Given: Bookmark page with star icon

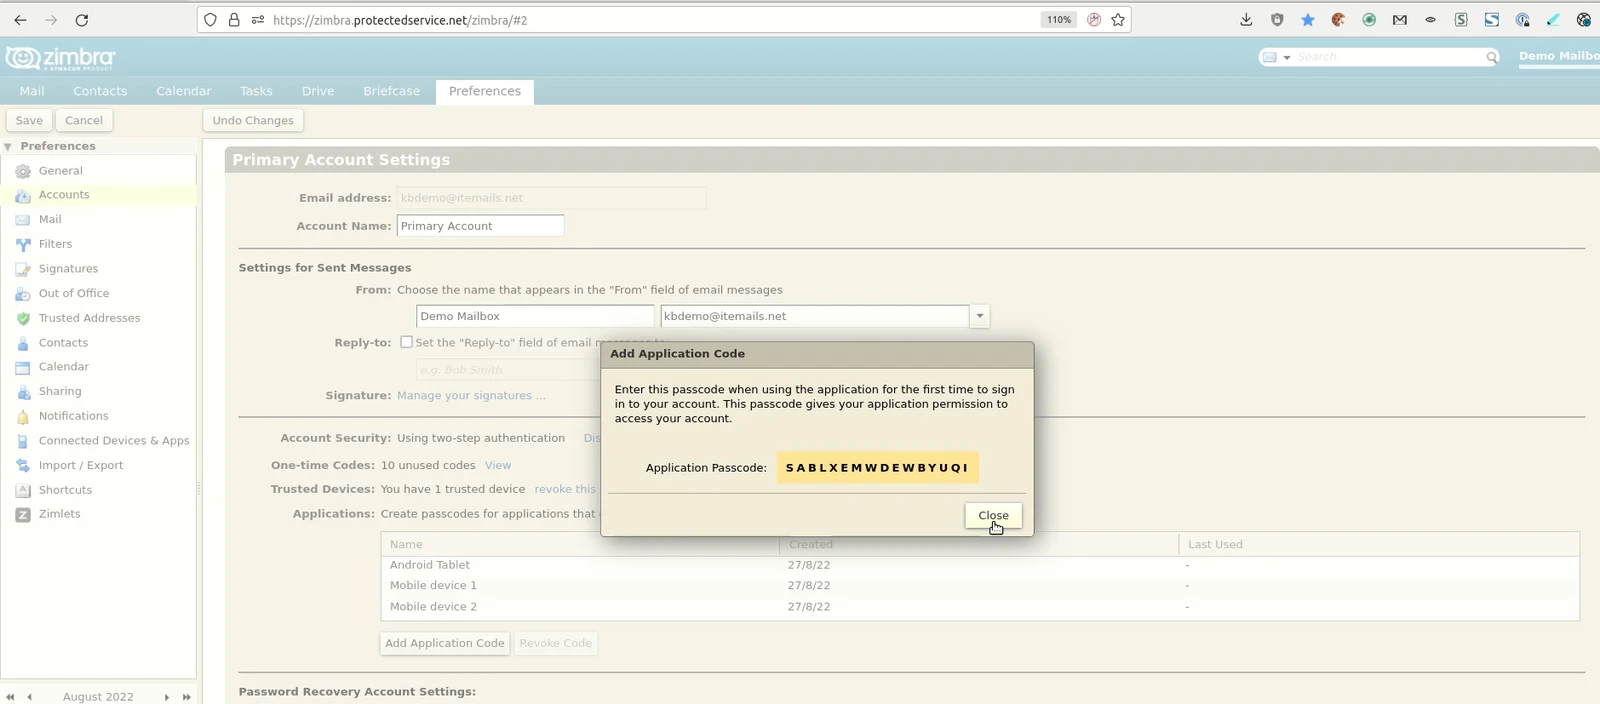Looking at the screenshot, I should pyautogui.click(x=1118, y=20).
